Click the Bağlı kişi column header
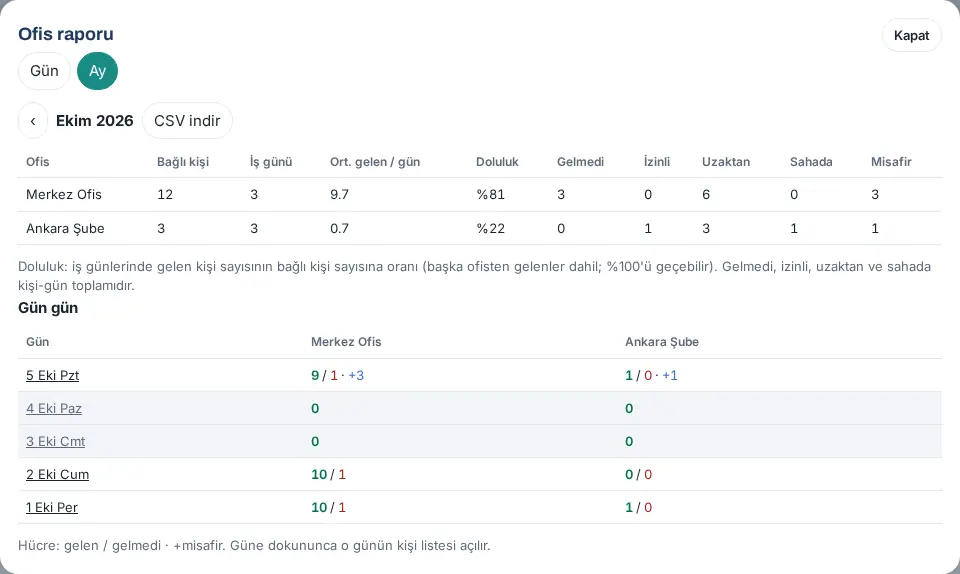The height and width of the screenshot is (574, 960). pos(183,162)
